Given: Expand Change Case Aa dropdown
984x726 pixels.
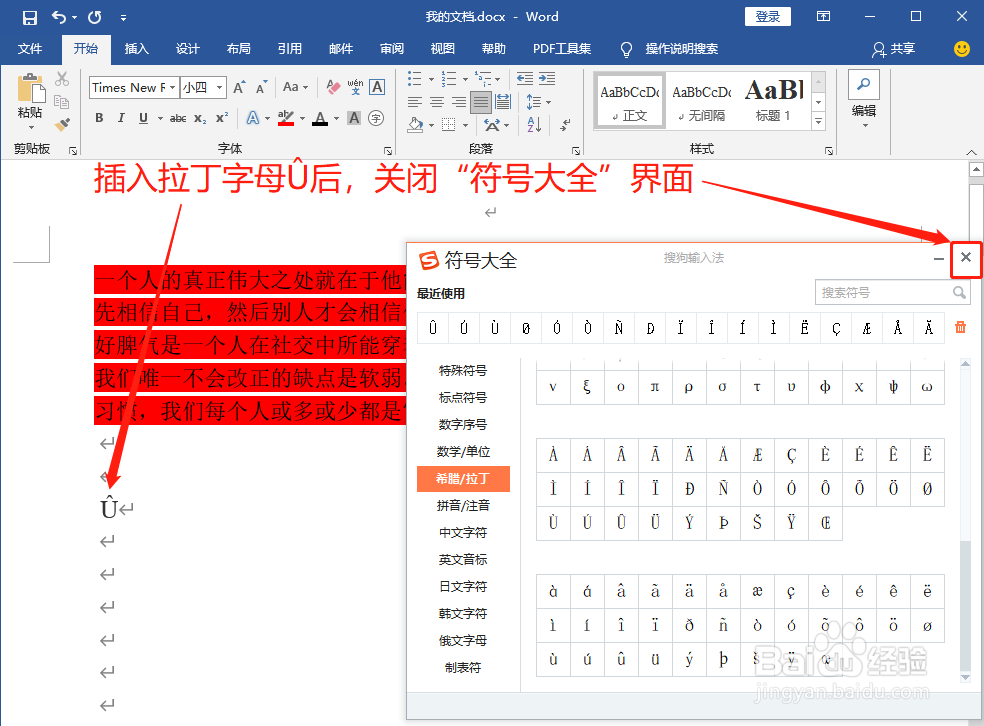Looking at the screenshot, I should pyautogui.click(x=305, y=87).
